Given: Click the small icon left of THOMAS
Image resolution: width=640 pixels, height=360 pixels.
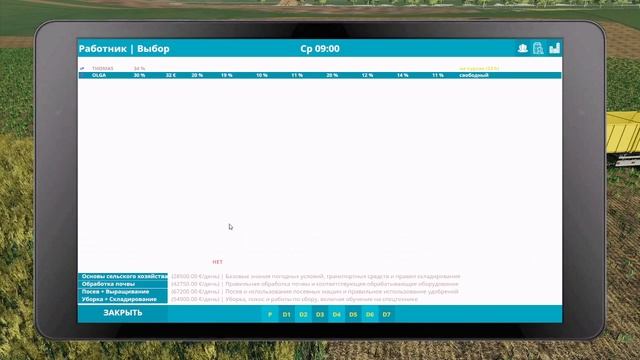Looking at the screenshot, I should (82, 69).
